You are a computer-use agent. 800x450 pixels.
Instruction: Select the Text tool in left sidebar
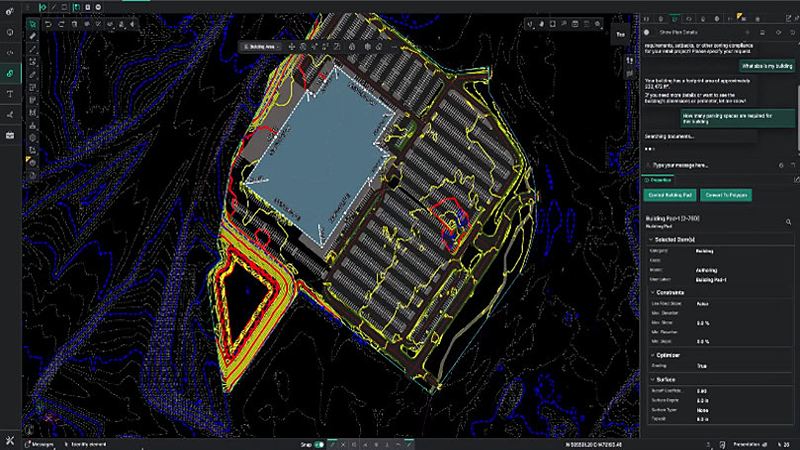coord(10,93)
